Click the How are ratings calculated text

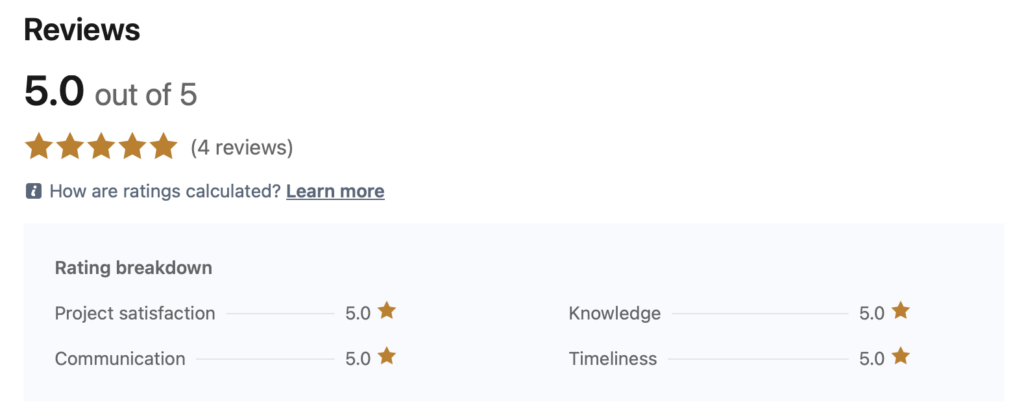[x=165, y=191]
